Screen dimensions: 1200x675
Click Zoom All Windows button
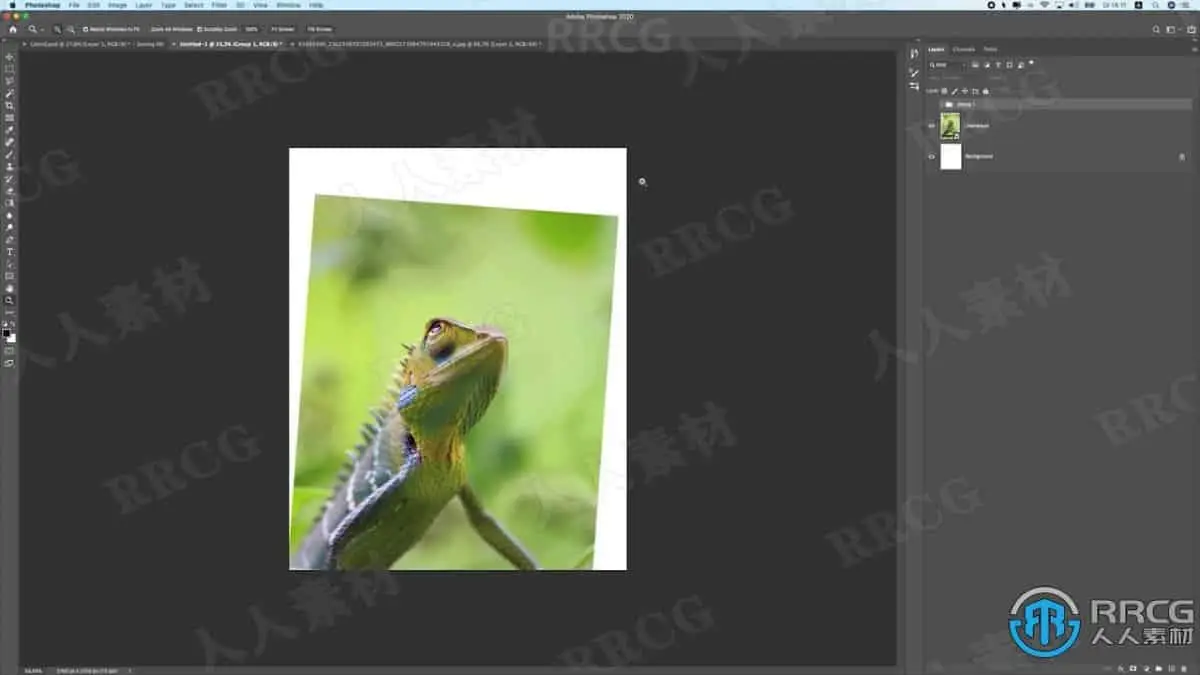coord(171,29)
